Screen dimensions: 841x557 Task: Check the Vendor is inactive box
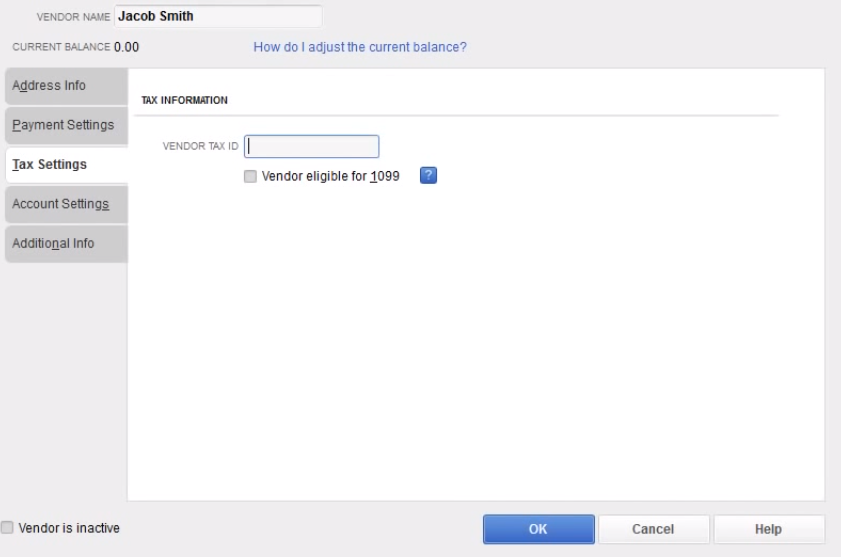click(x=8, y=528)
